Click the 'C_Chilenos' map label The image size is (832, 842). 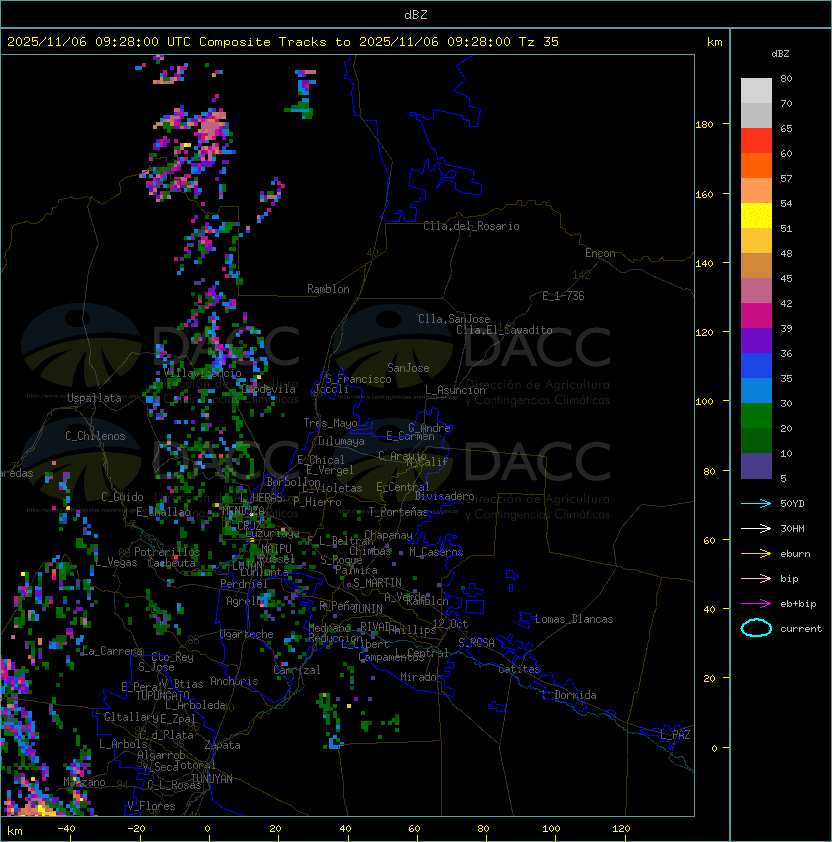point(95,436)
